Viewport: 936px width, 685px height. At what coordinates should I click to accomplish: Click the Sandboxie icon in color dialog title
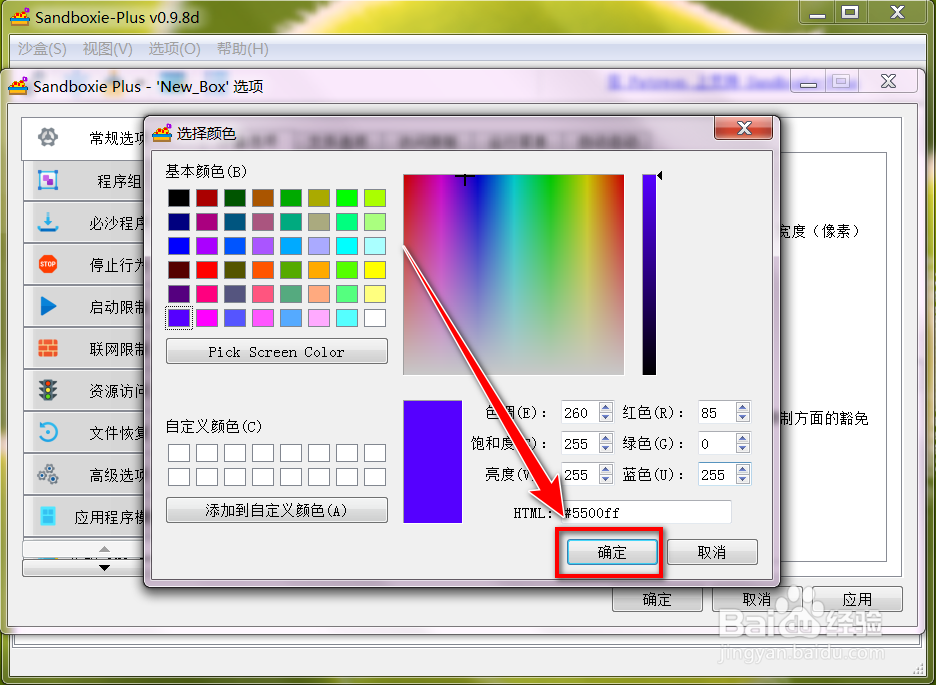[162, 133]
